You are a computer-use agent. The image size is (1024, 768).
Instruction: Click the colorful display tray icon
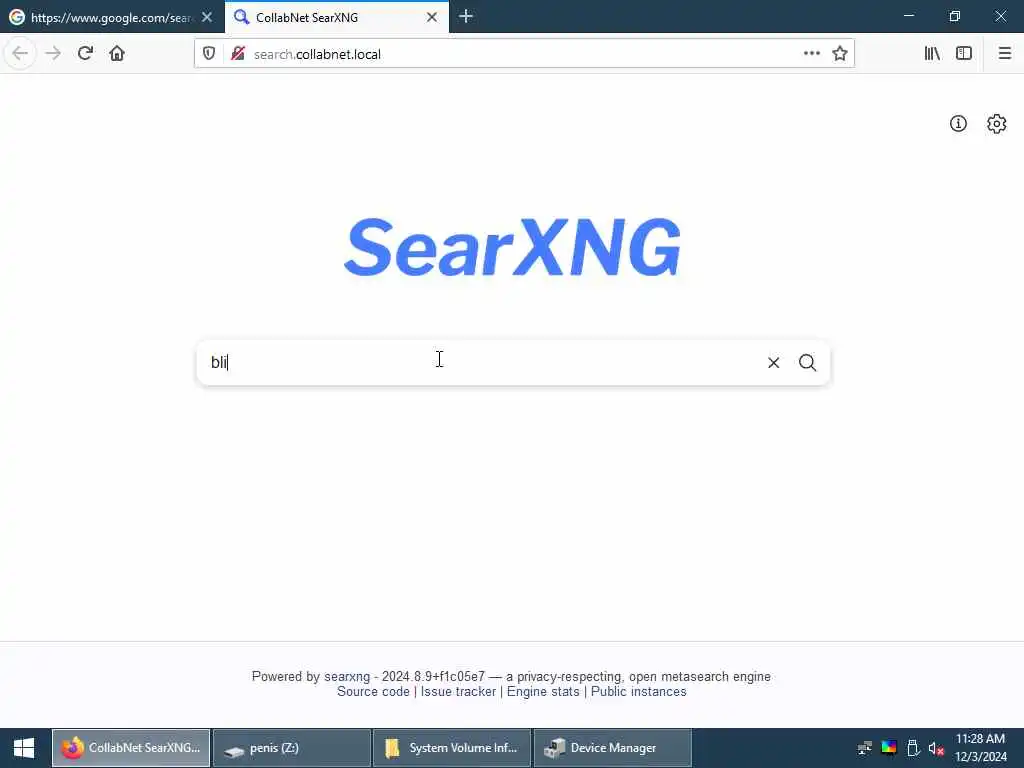[889, 748]
